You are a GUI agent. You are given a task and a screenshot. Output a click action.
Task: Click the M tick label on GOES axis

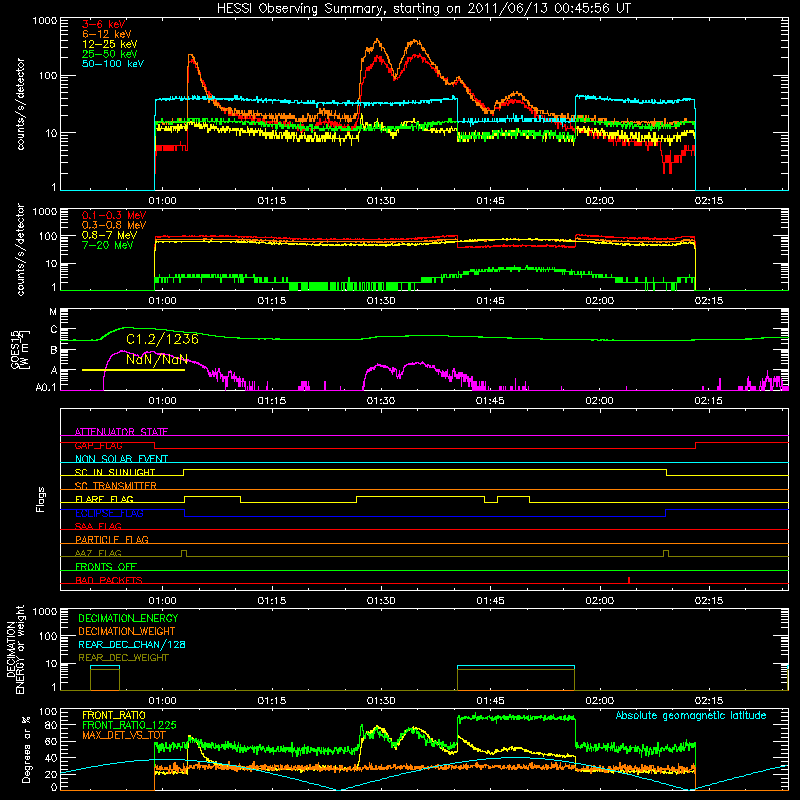coord(53,312)
